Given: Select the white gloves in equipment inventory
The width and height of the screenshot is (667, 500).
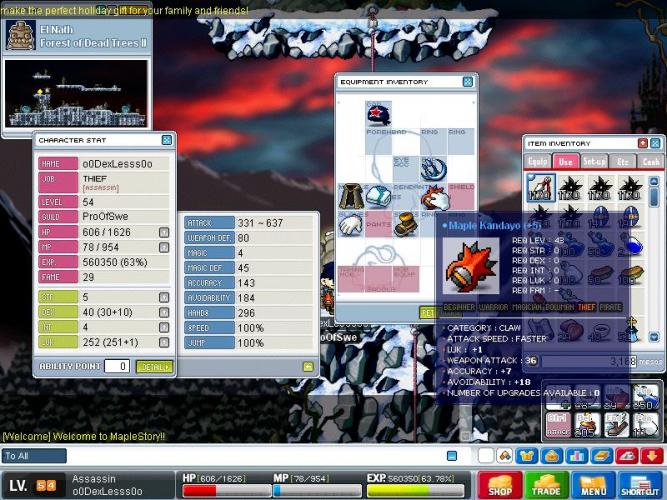Looking at the screenshot, I should 351,223.
